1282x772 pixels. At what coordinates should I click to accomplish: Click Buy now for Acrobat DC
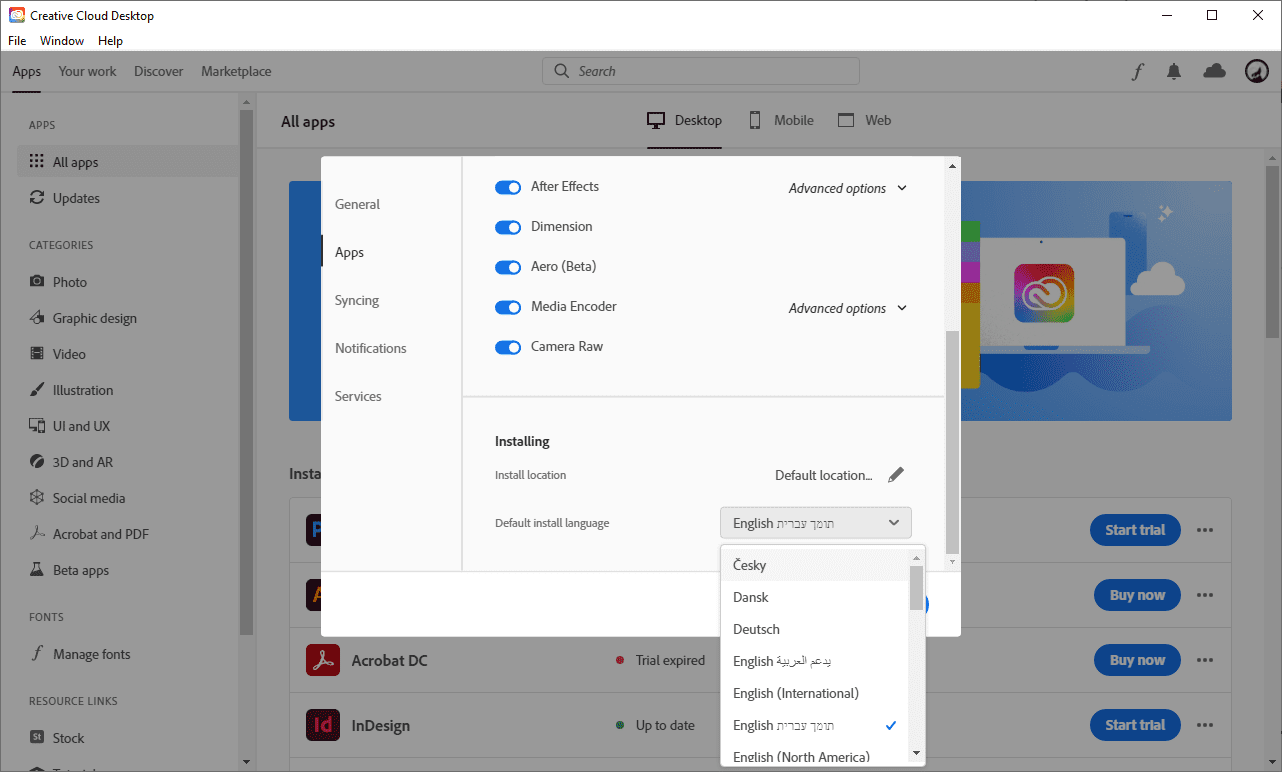click(1137, 660)
